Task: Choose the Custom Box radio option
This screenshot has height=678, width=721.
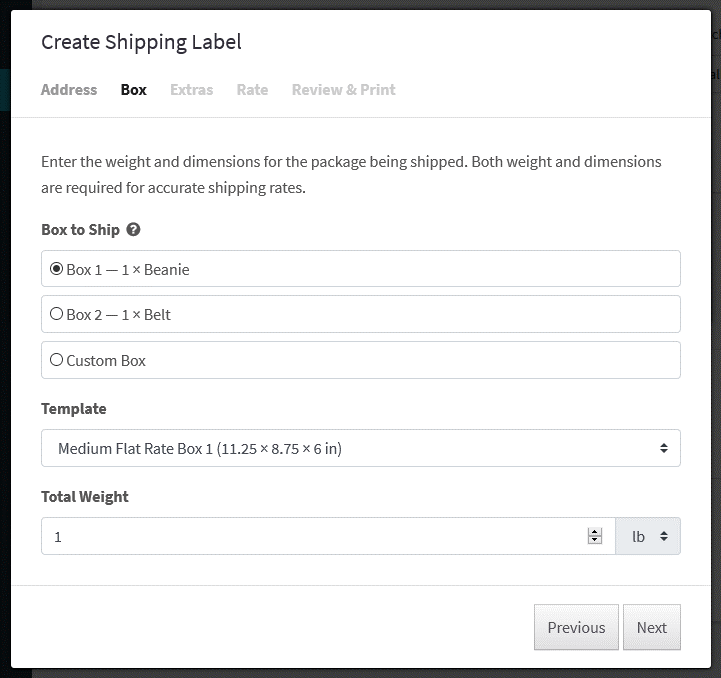Action: coord(56,360)
